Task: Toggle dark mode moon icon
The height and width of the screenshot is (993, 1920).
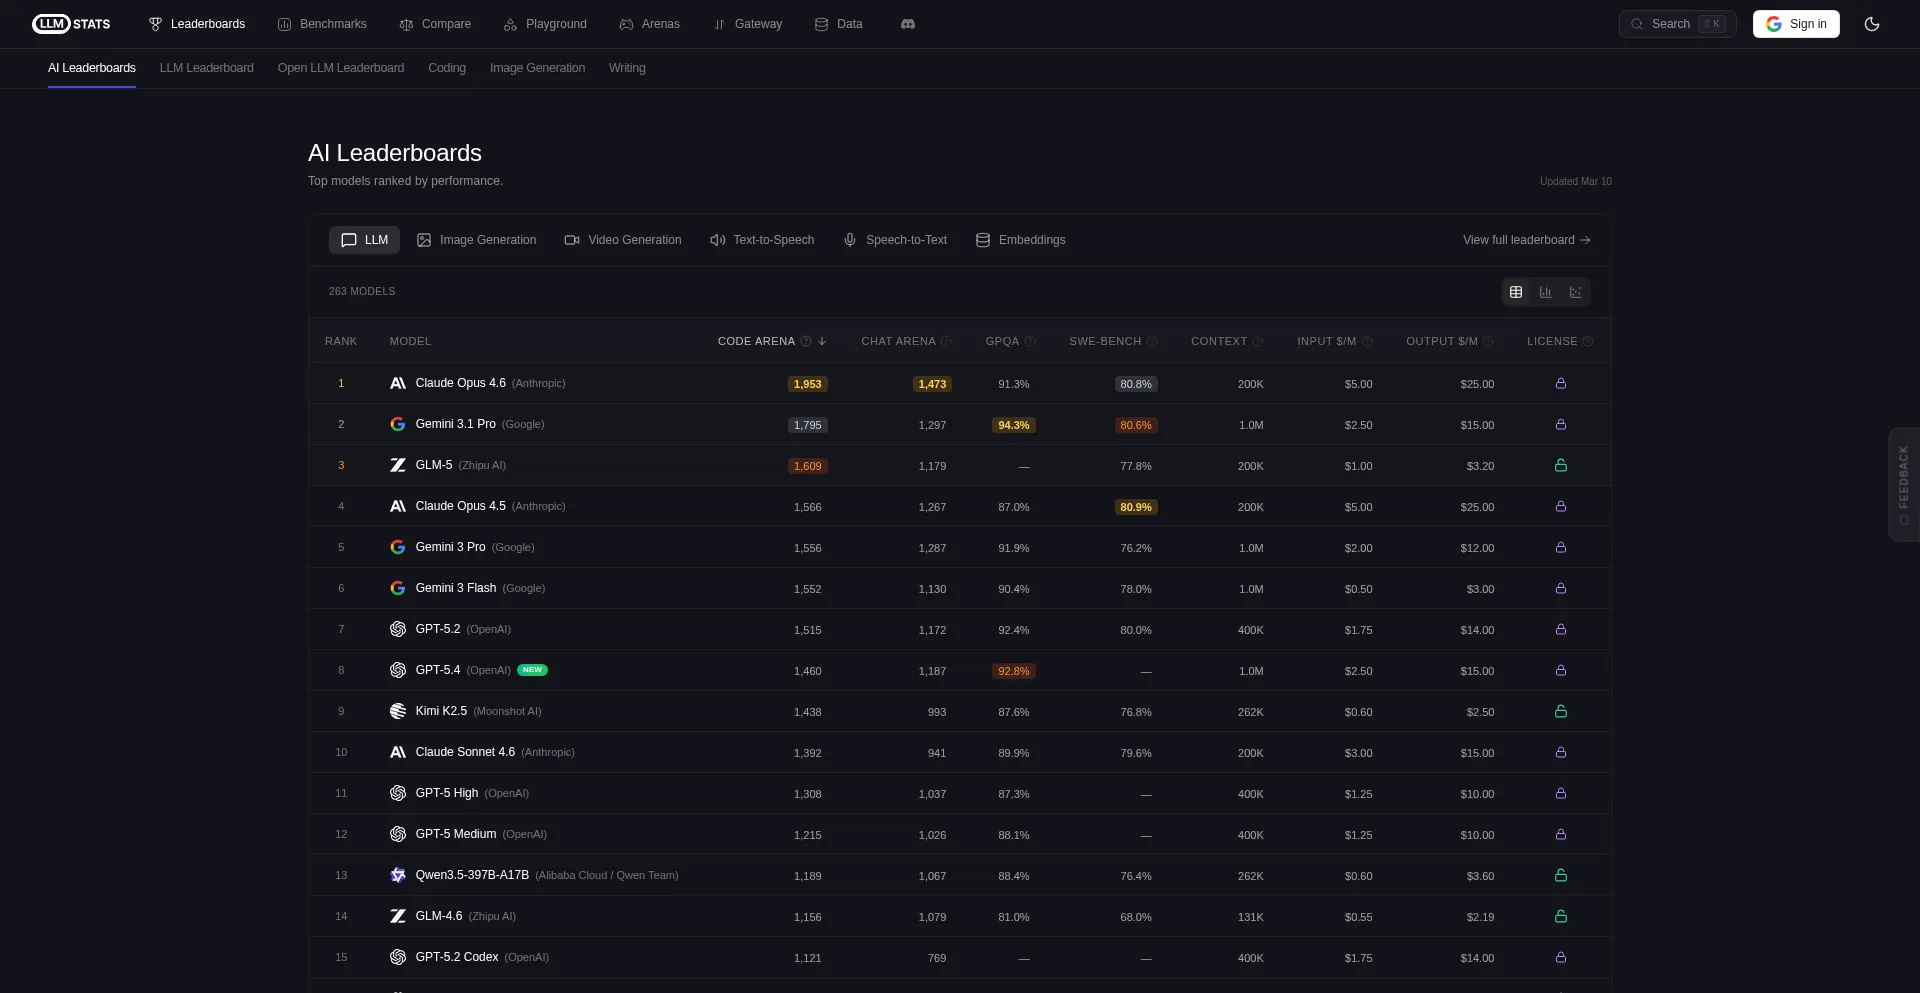Action: point(1872,24)
